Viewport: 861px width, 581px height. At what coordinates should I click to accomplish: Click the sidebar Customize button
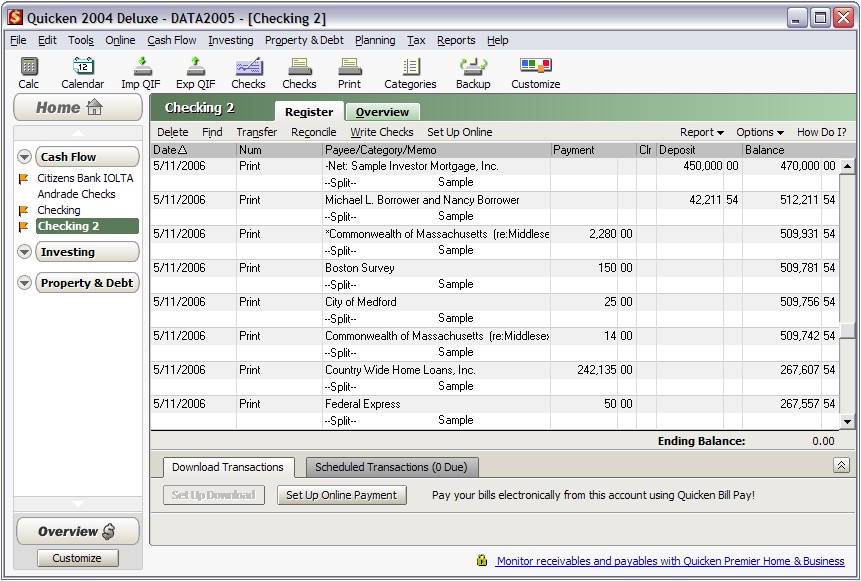pos(77,558)
